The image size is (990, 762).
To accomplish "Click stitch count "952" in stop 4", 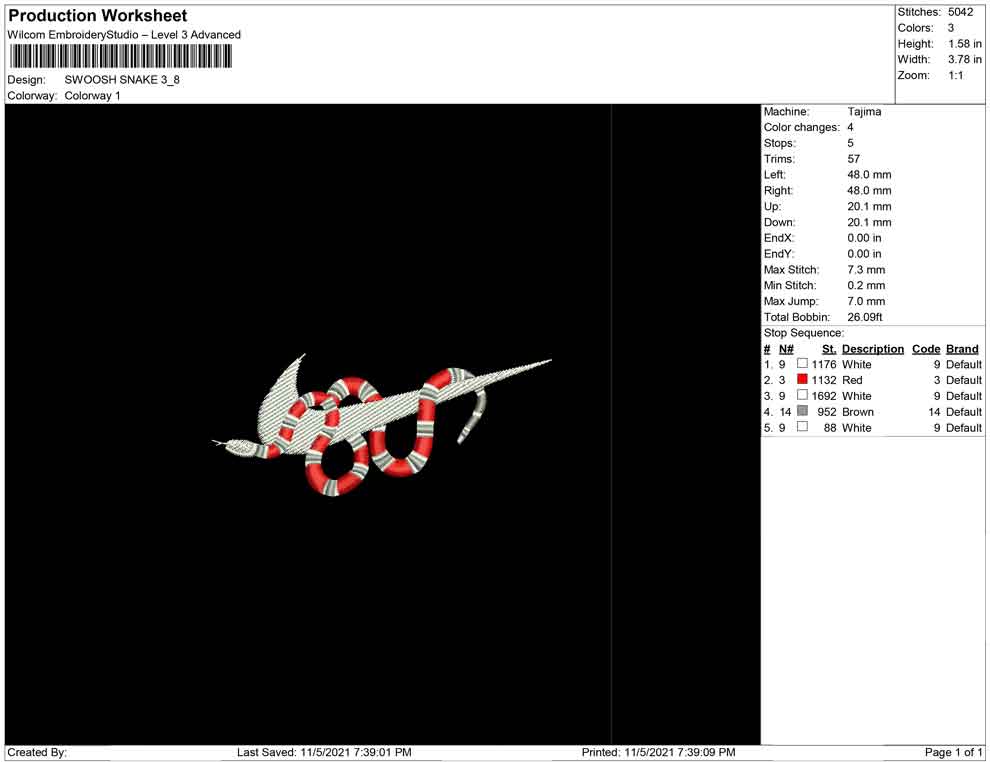I will (x=826, y=412).
